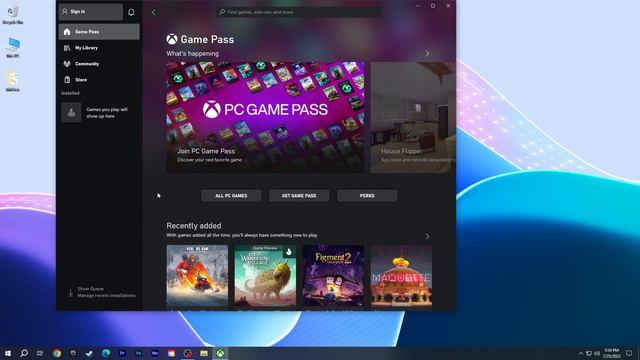
Task: Click the Sign in button
Action: (x=91, y=12)
